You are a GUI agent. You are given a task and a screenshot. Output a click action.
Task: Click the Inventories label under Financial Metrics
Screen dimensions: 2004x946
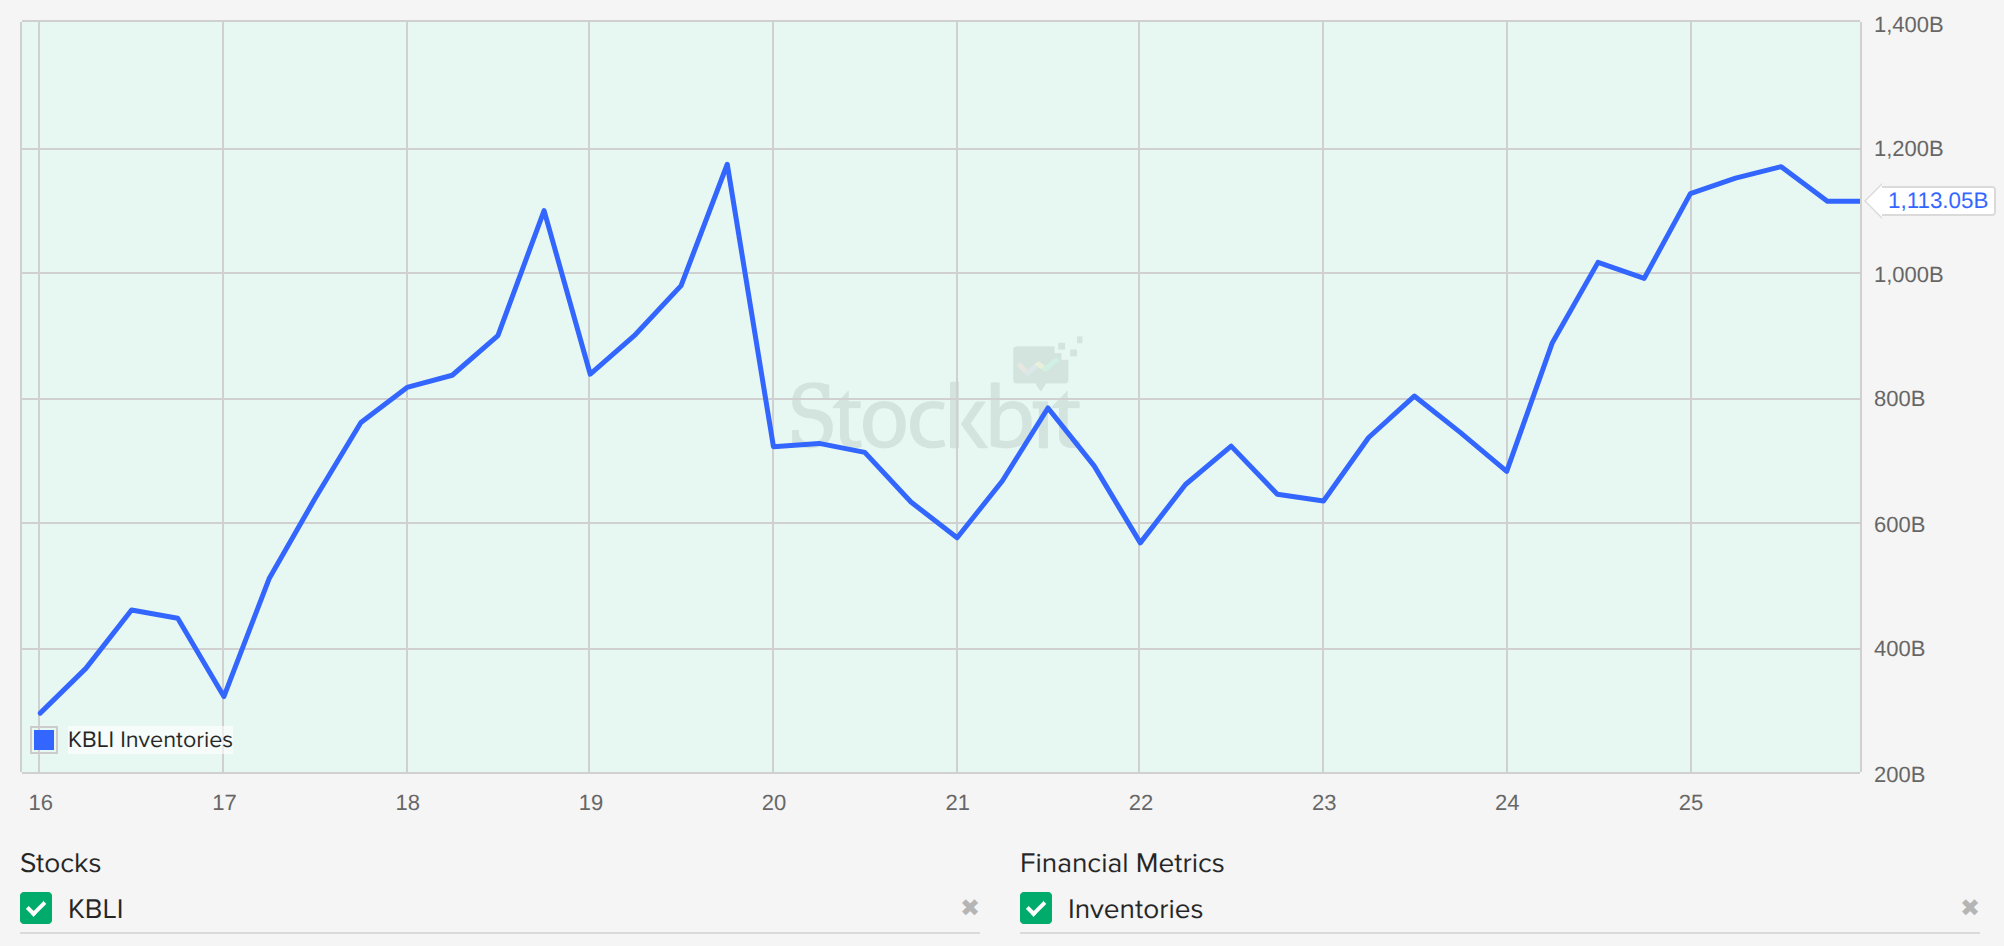point(1135,909)
